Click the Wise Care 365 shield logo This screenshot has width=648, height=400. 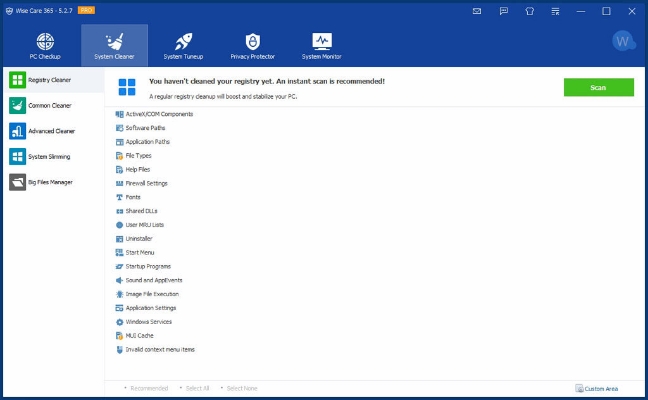[x=9, y=11]
